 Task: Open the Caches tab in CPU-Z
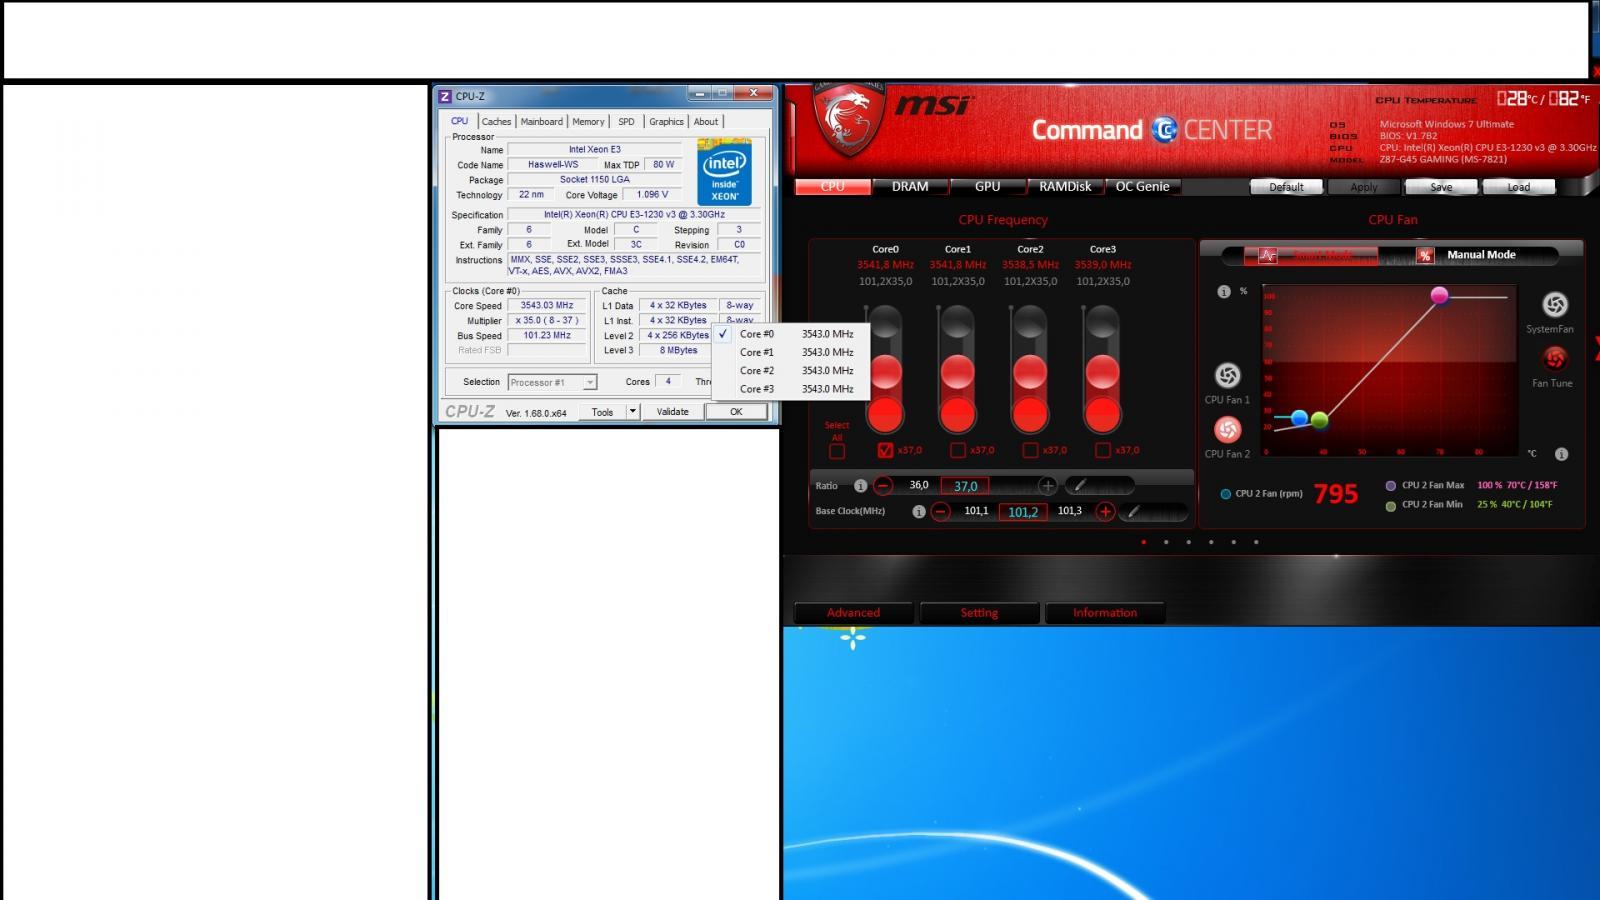pyautogui.click(x=496, y=122)
